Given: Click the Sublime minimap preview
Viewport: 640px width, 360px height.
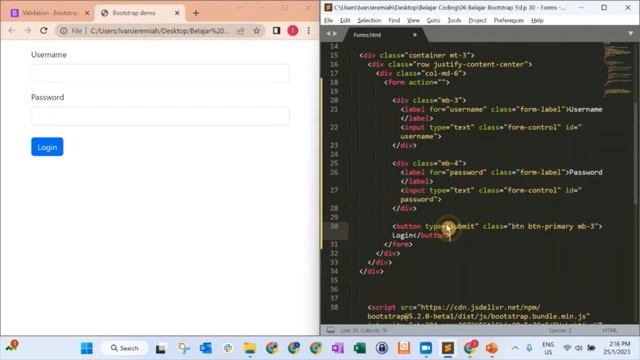Looking at the screenshot, I should pos(618,69).
